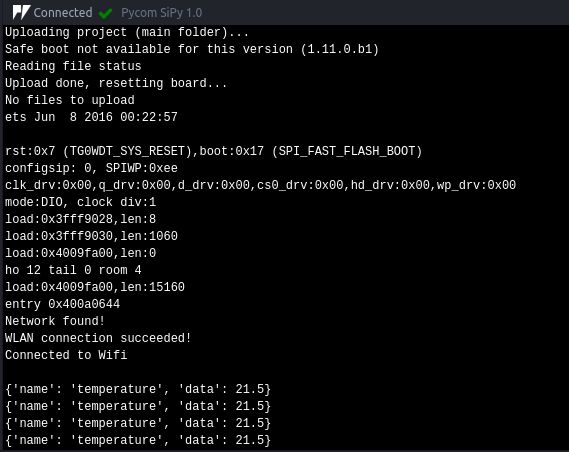Click the 'Network found!' output line
The height and width of the screenshot is (452, 569).
tap(55, 321)
